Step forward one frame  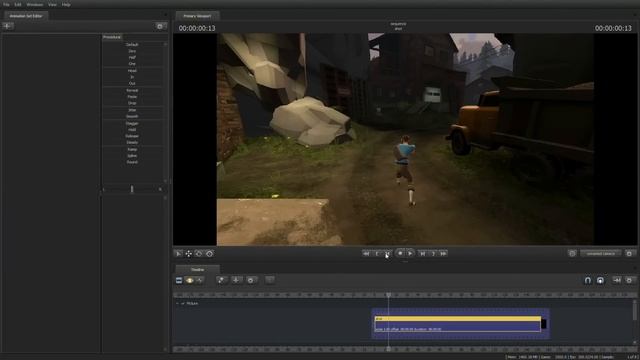pyautogui.click(x=423, y=254)
